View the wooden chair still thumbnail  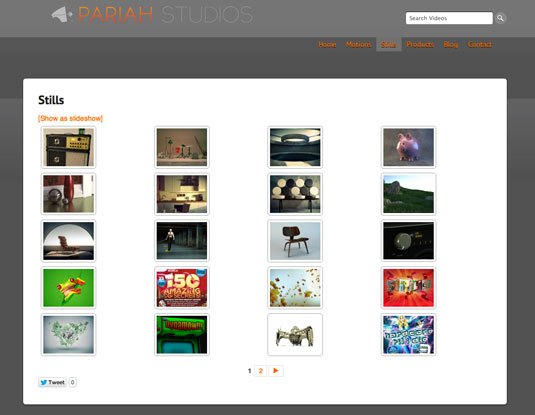[295, 241]
